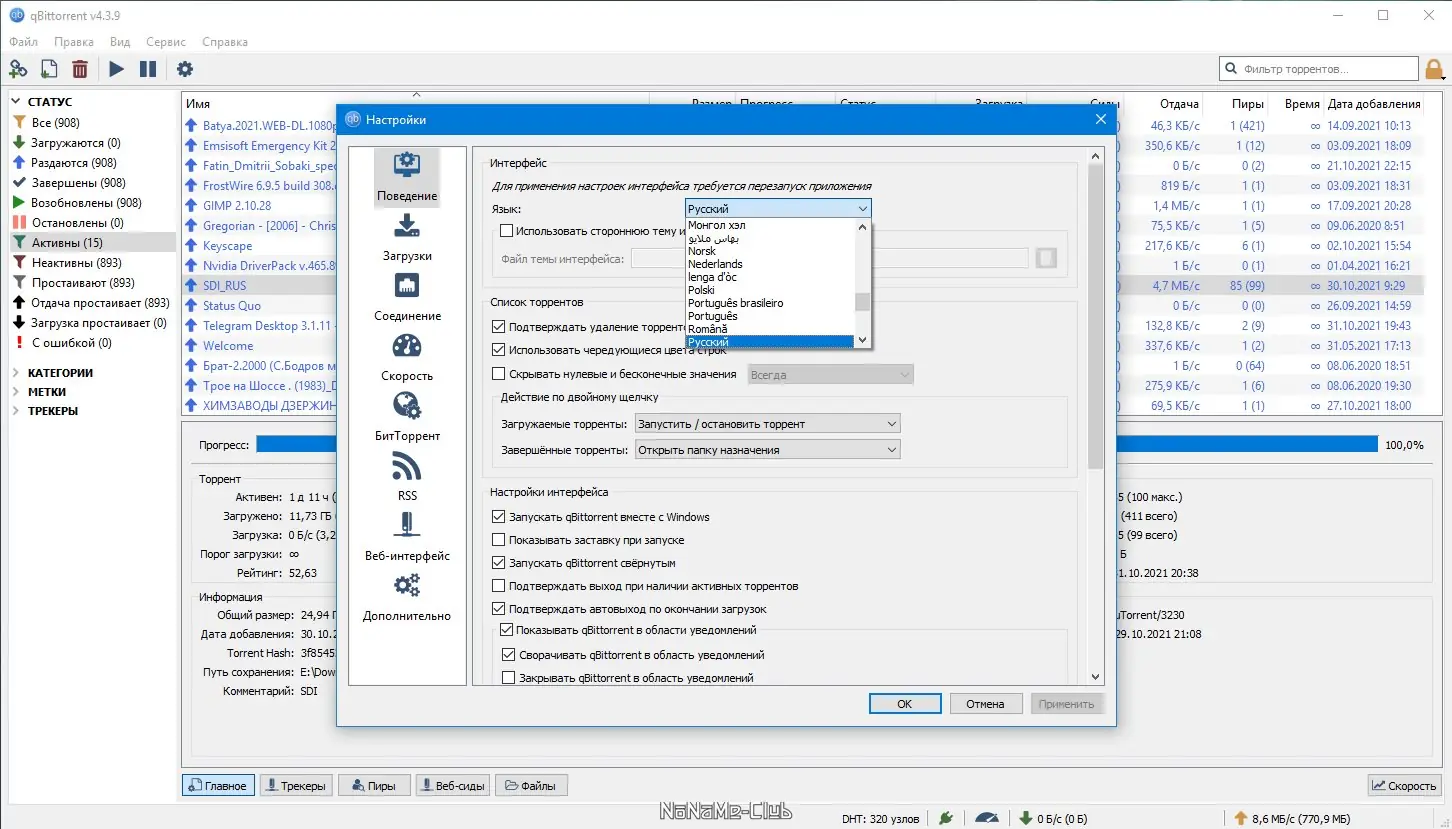This screenshot has width=1452, height=829.
Task: Click the red delete torrent trash icon
Action: click(x=80, y=69)
